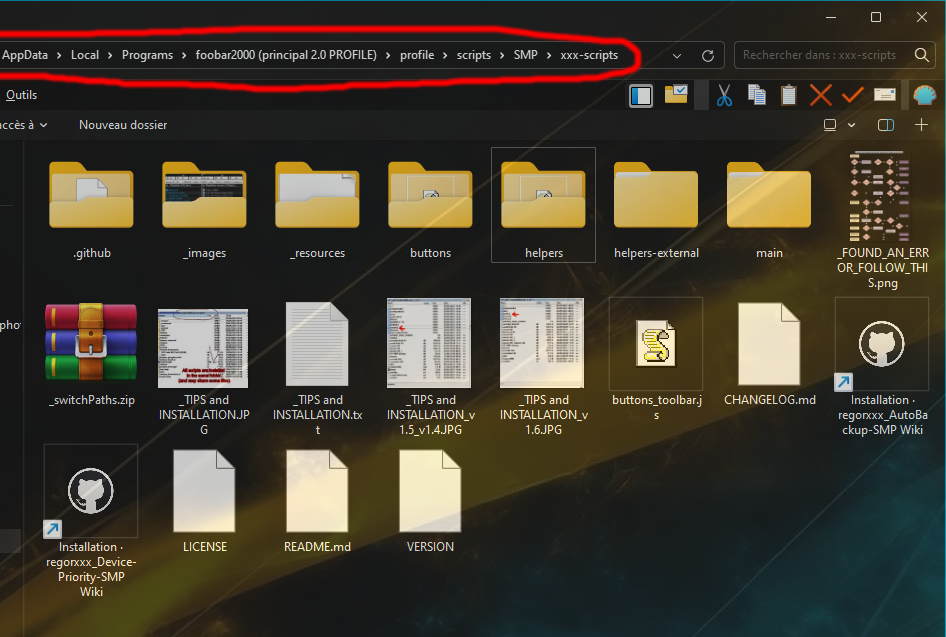
Task: Select Installation regorxxx_Device-Priority-SMP Wiki shortcut
Action: click(91, 522)
